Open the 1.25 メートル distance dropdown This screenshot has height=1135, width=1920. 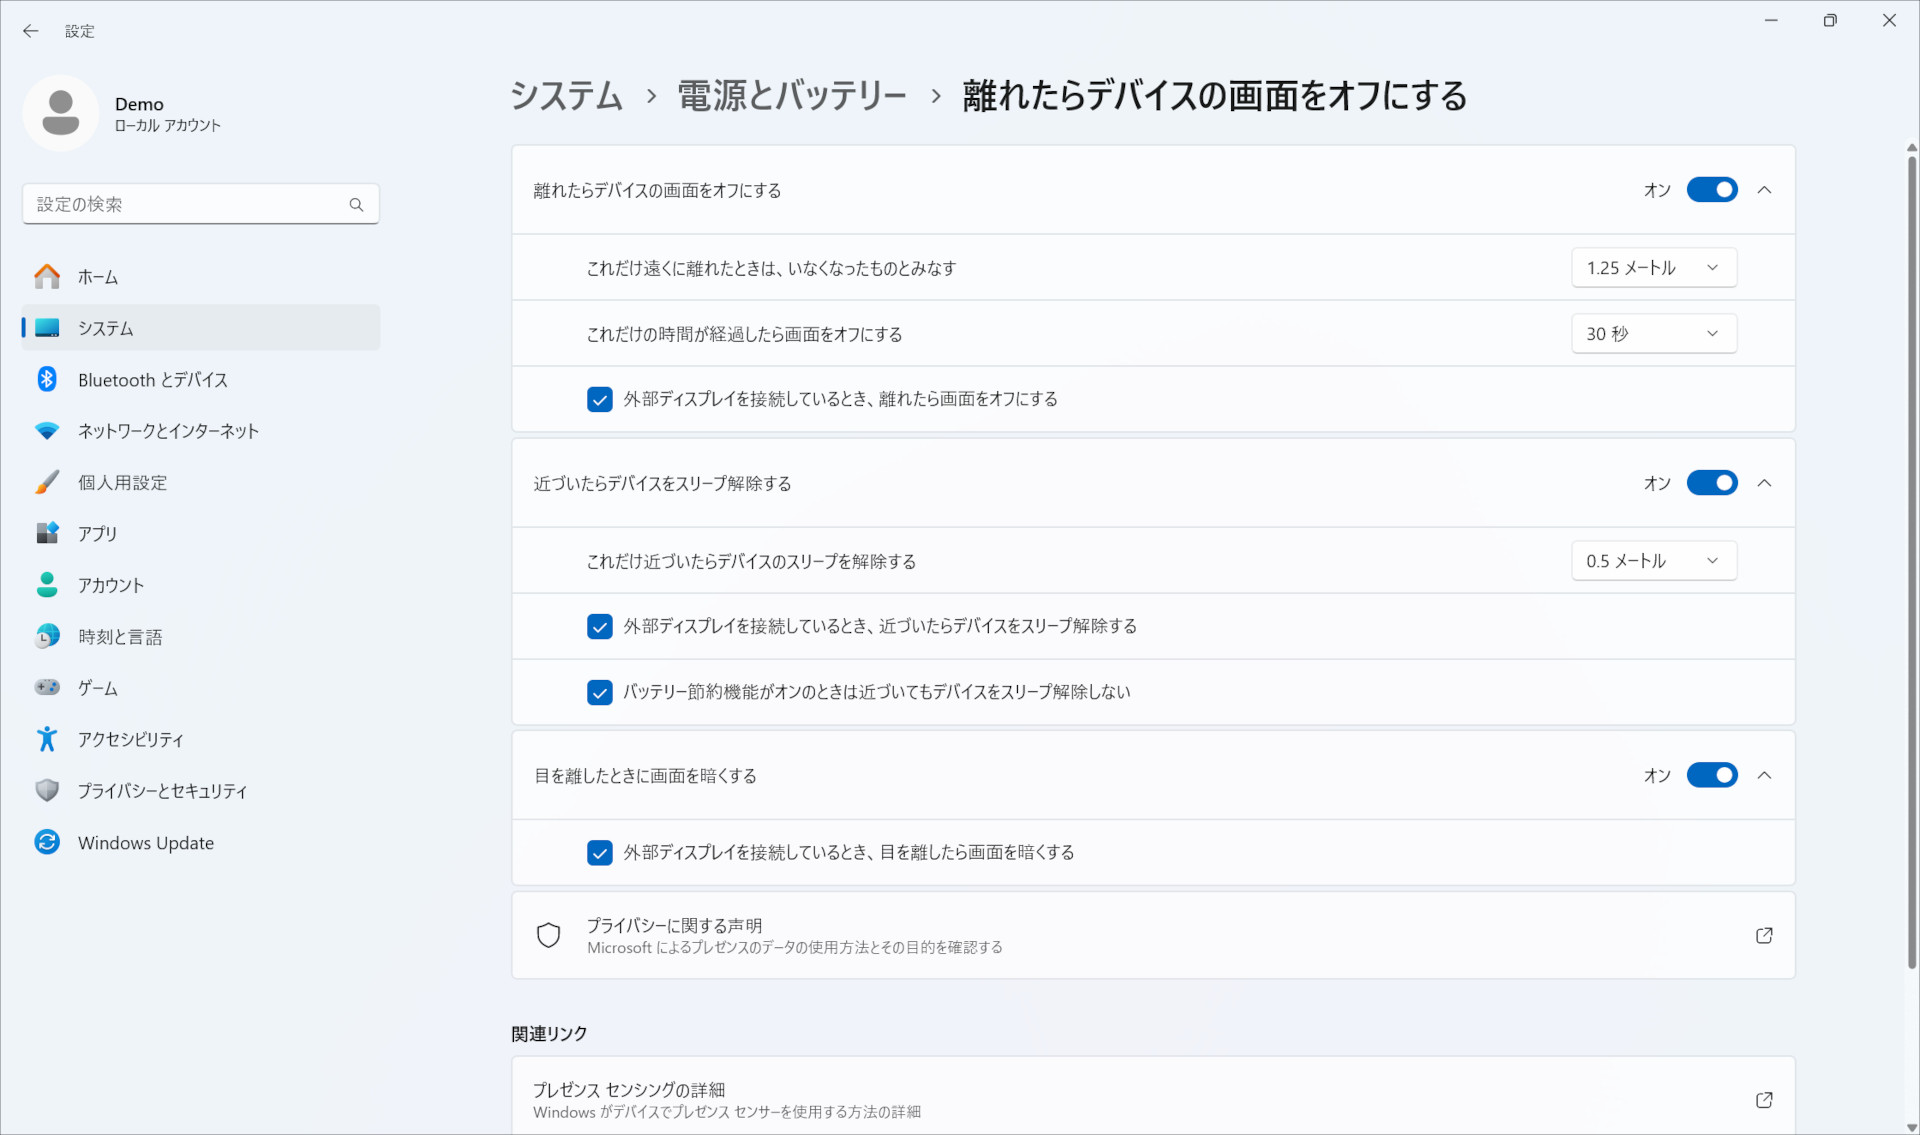tap(1654, 267)
